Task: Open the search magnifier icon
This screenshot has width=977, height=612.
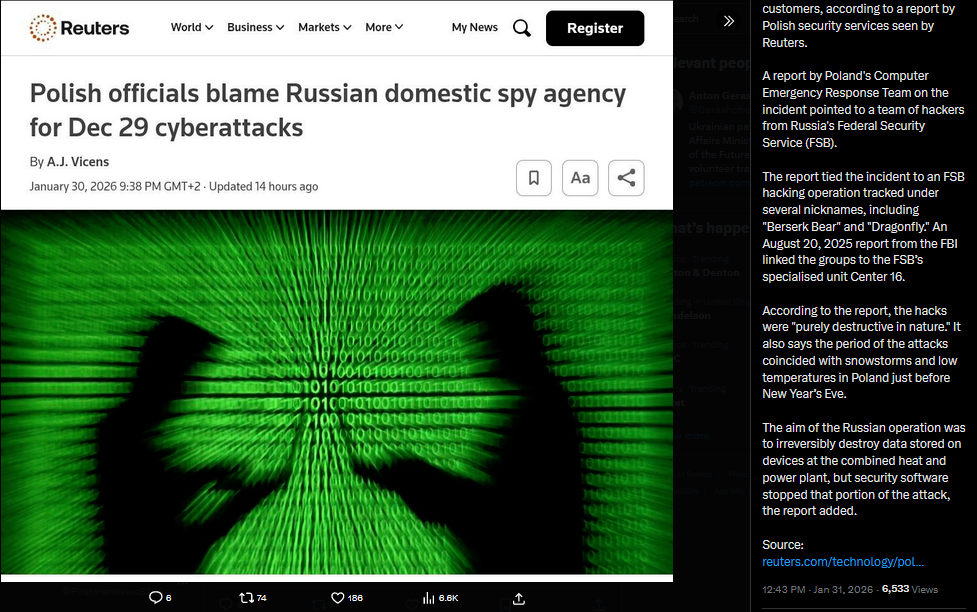Action: pyautogui.click(x=522, y=28)
